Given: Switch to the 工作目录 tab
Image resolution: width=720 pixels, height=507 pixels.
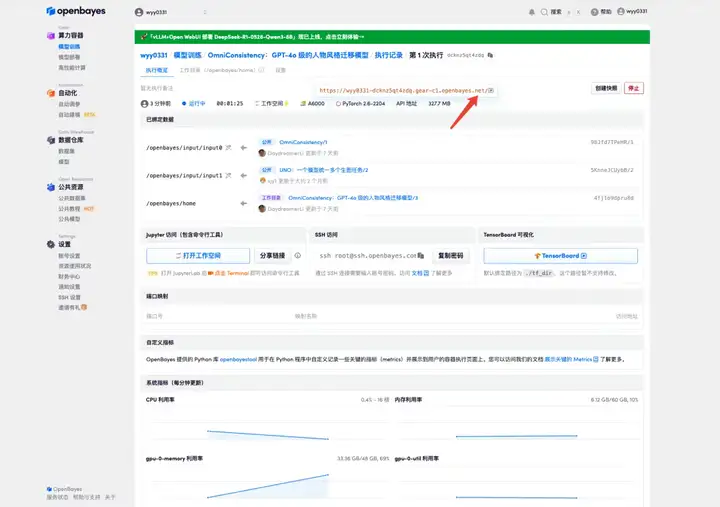Looking at the screenshot, I should tap(222, 70).
